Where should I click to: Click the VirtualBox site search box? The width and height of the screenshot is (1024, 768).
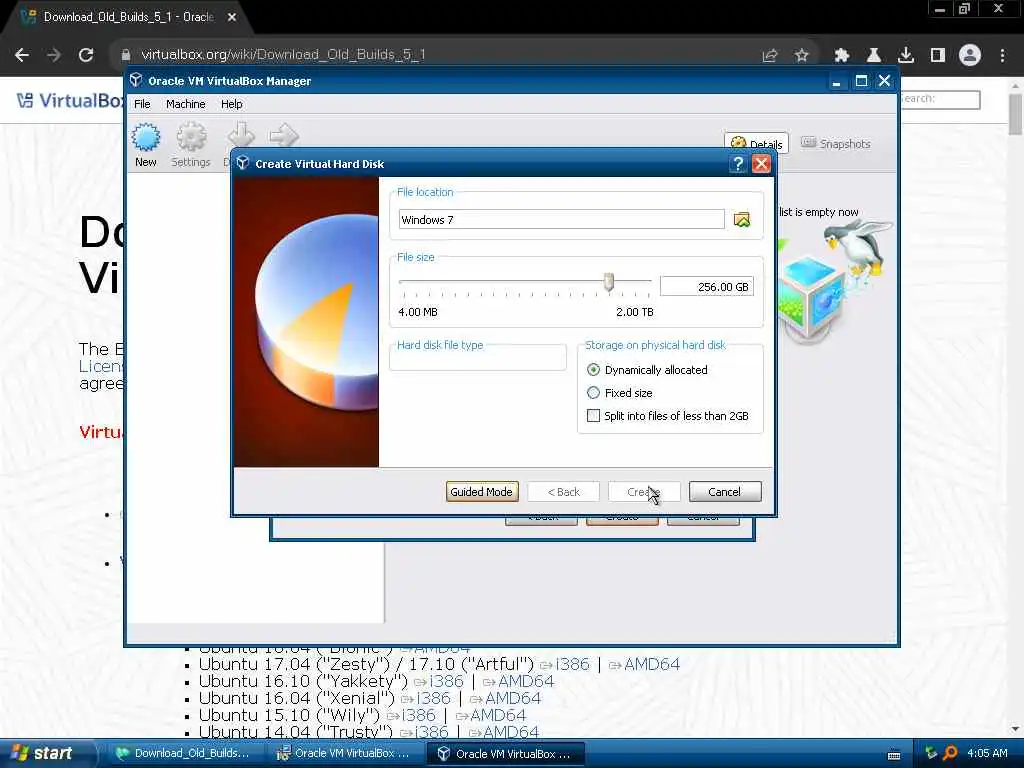(x=939, y=99)
